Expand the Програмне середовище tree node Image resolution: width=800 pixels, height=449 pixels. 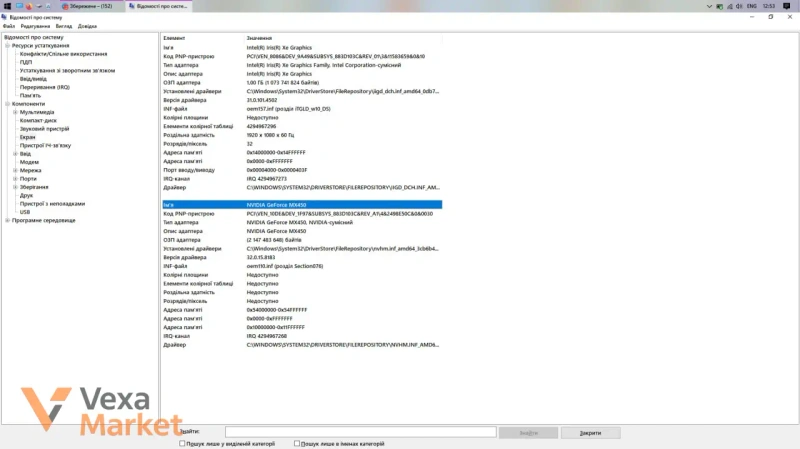8,220
